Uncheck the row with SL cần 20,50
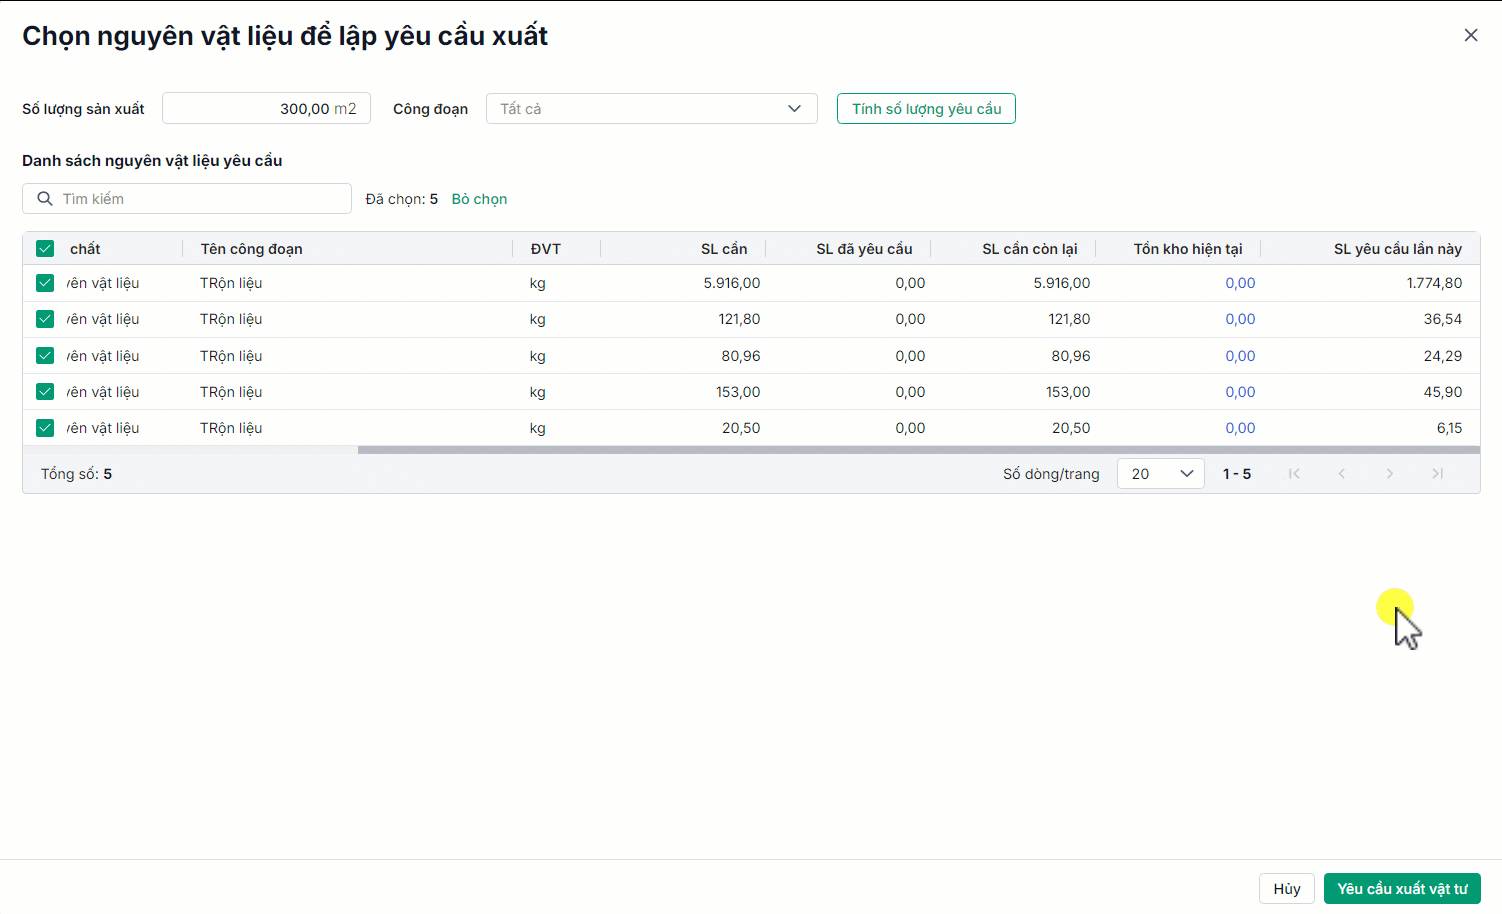1502x914 pixels. (45, 428)
